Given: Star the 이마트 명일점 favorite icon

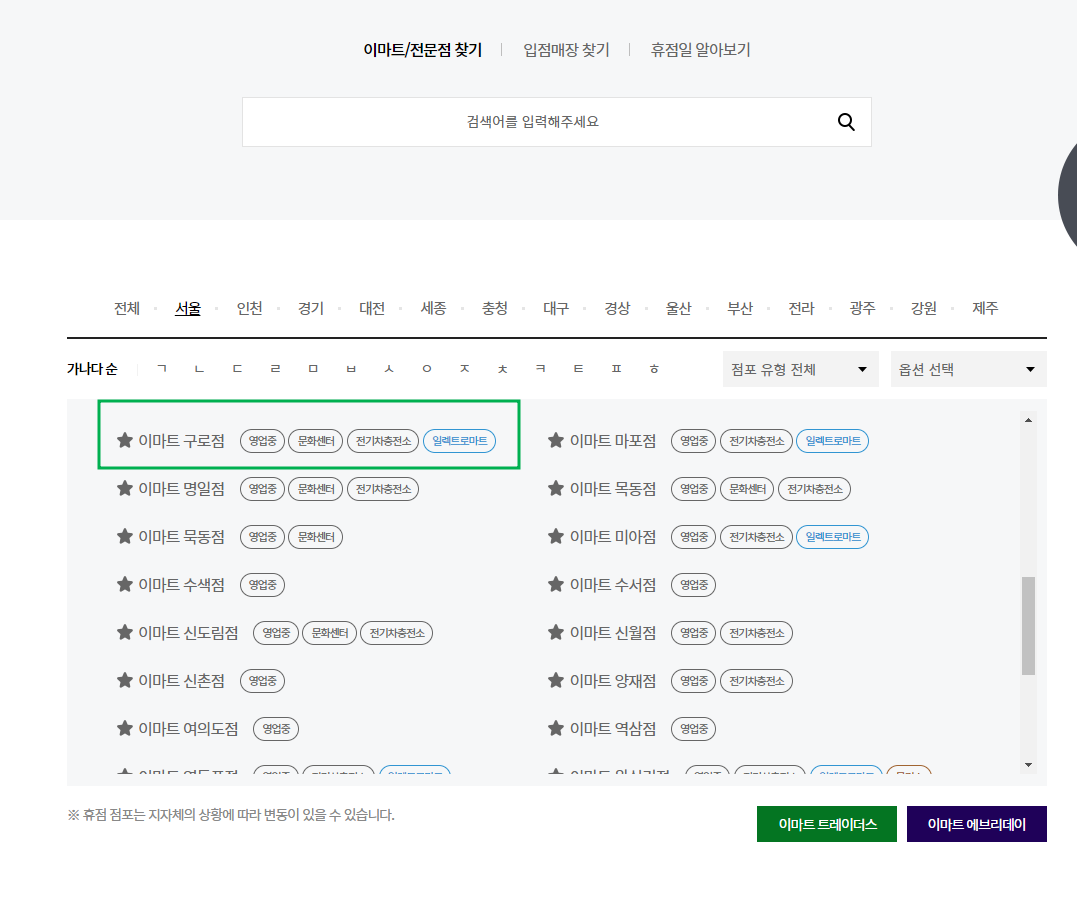Looking at the screenshot, I should 124,488.
